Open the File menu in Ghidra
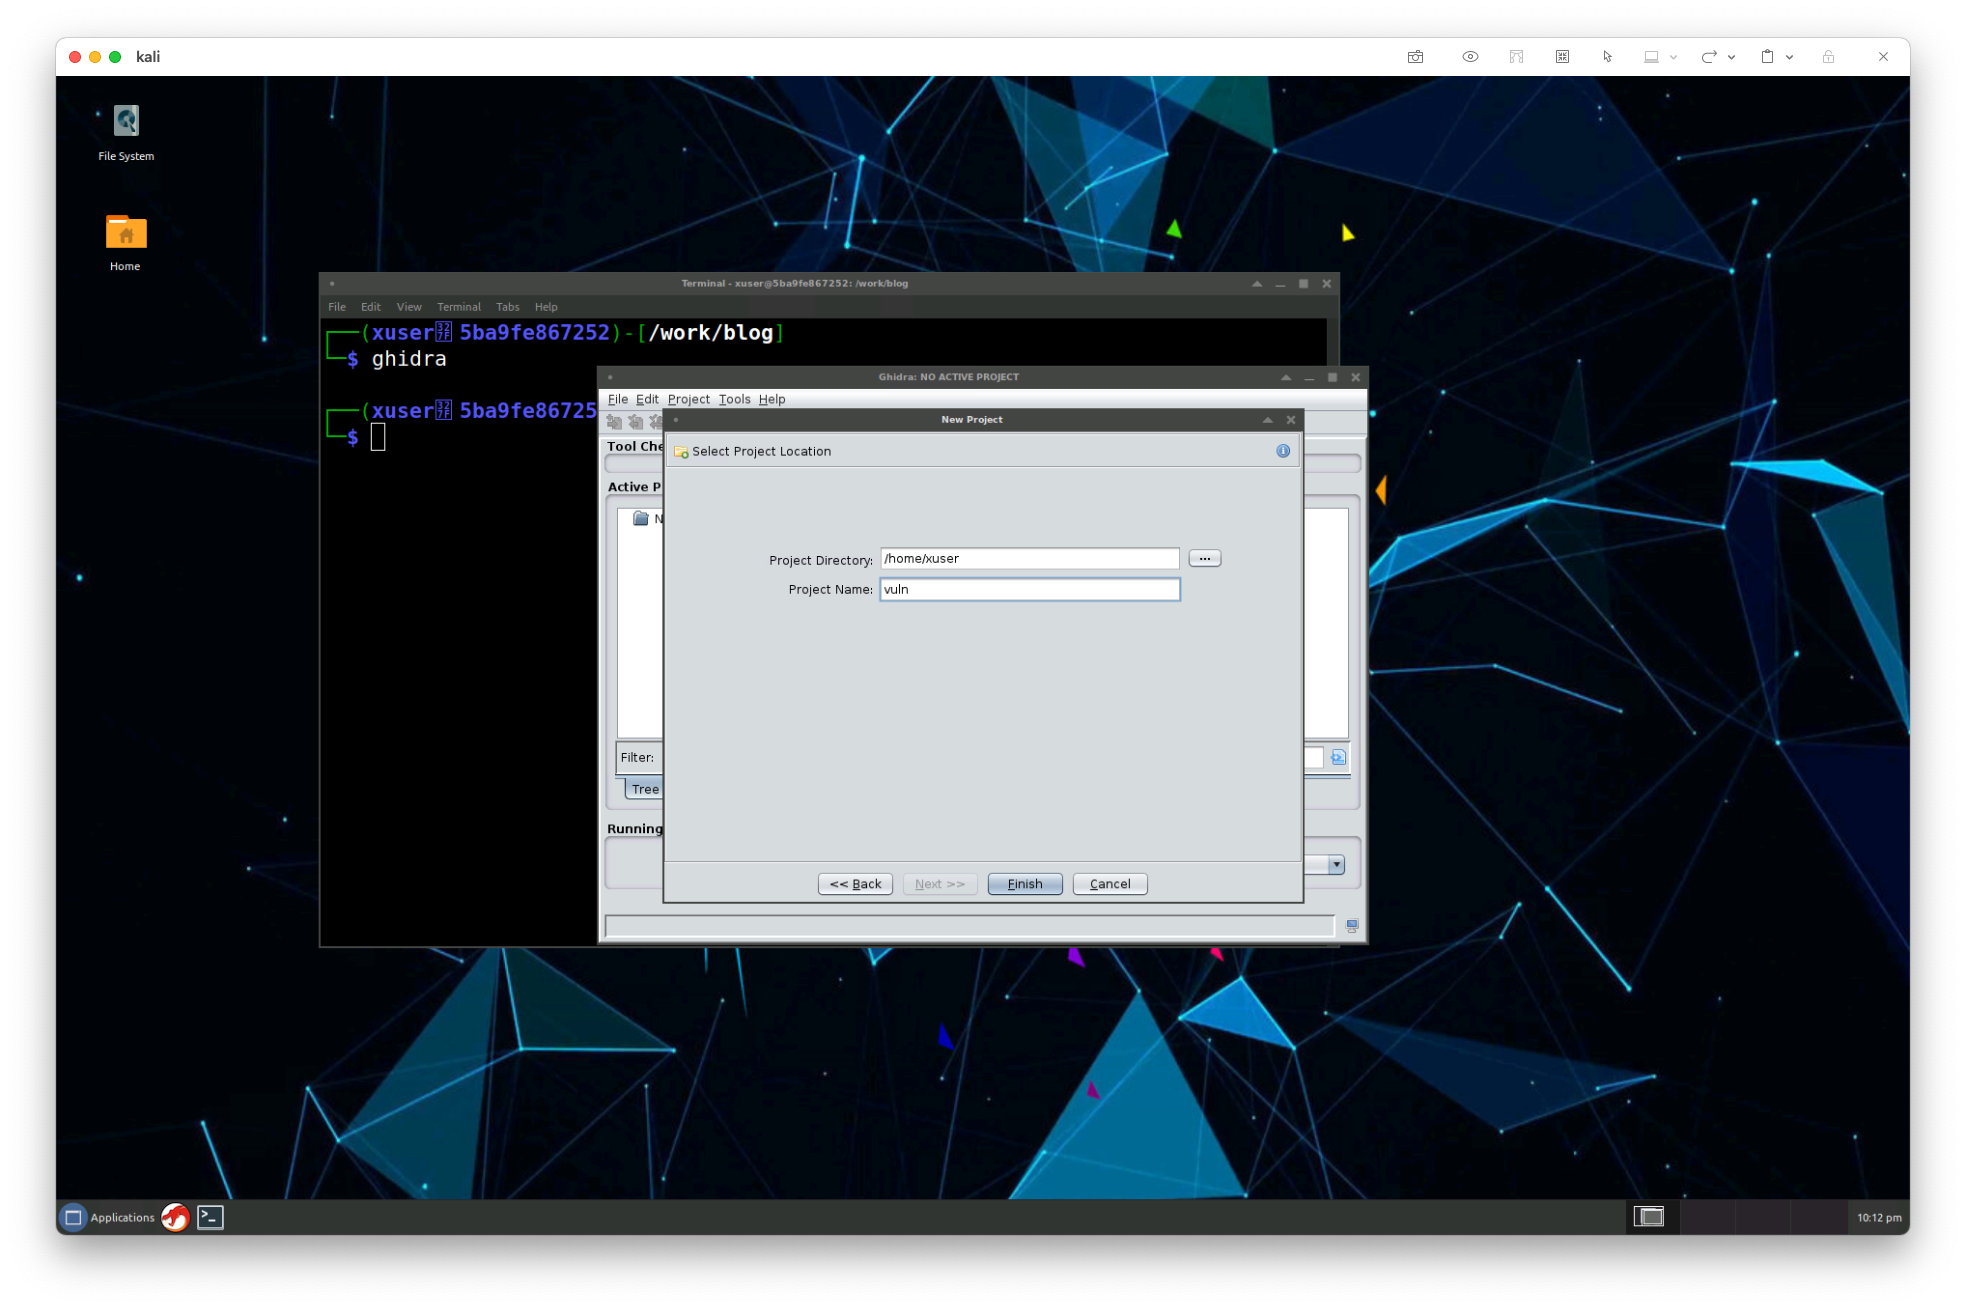Screen dimensions: 1966x1309 click(617, 399)
